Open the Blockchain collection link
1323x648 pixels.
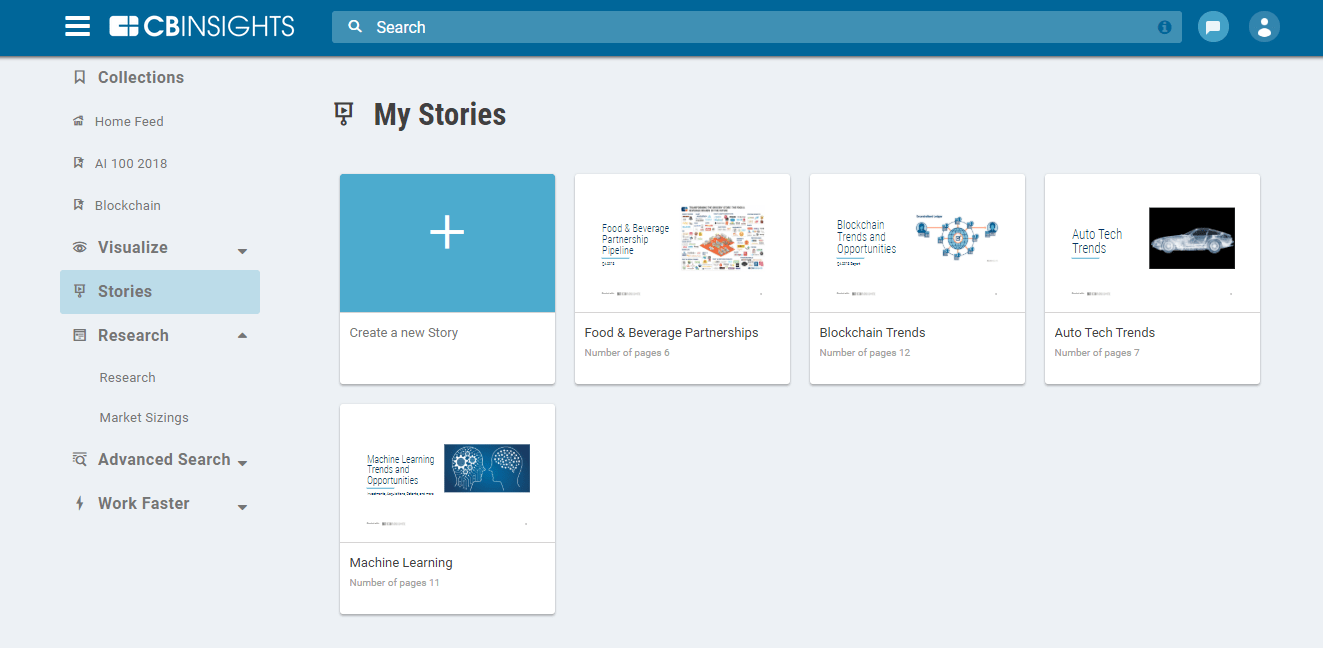127,205
